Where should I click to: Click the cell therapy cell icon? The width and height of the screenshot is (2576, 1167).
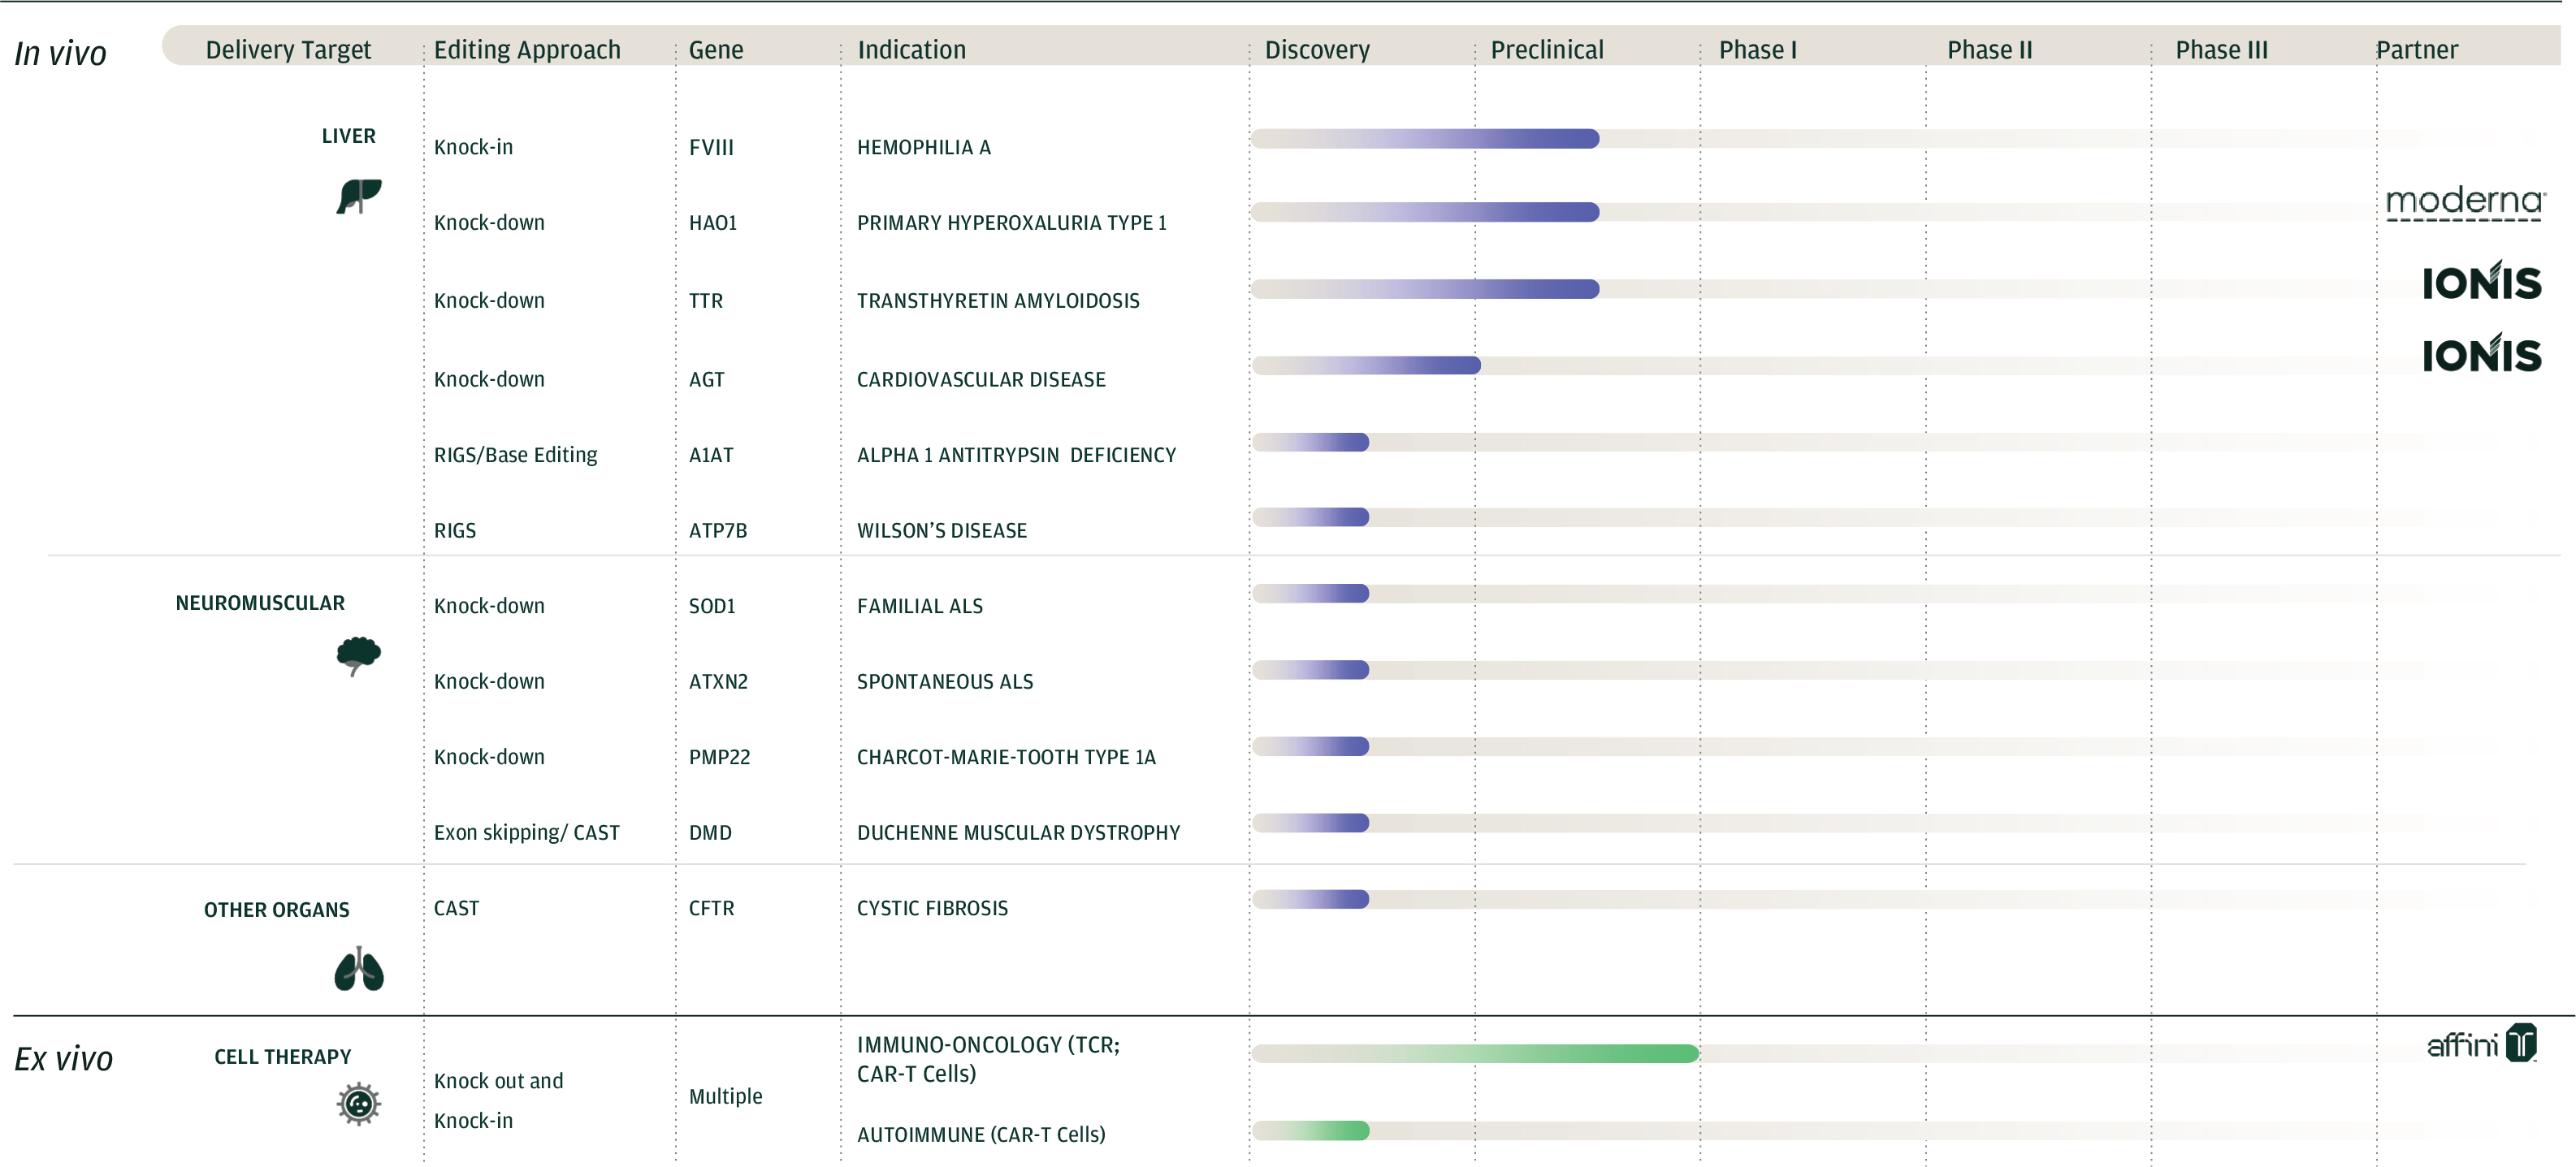tap(358, 1104)
